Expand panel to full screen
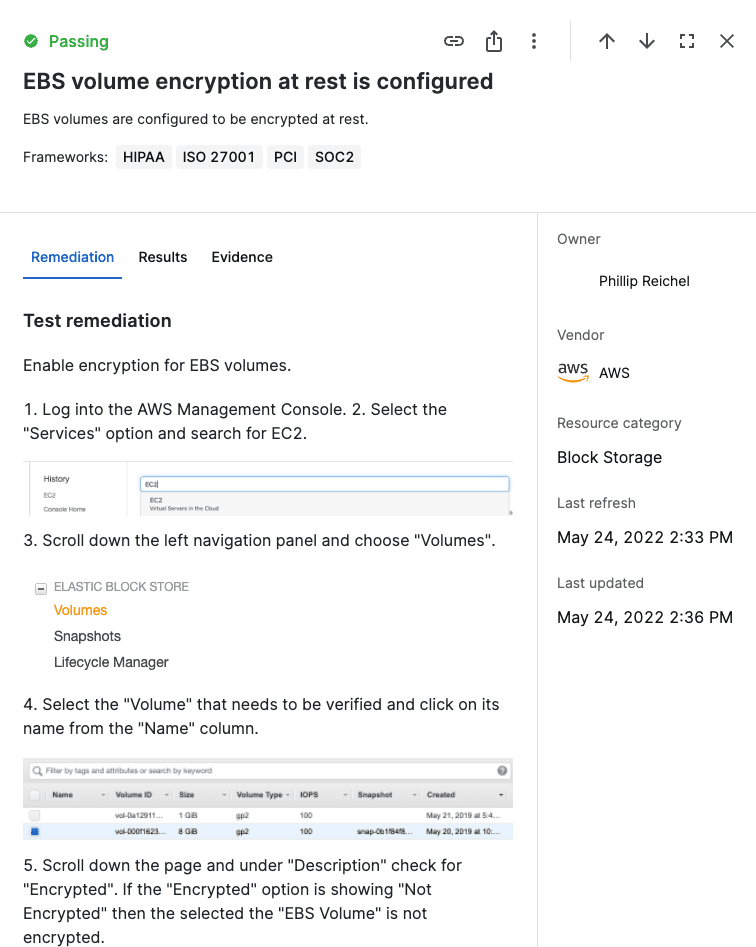Viewport: 756px width, 947px height. pyautogui.click(x=687, y=41)
